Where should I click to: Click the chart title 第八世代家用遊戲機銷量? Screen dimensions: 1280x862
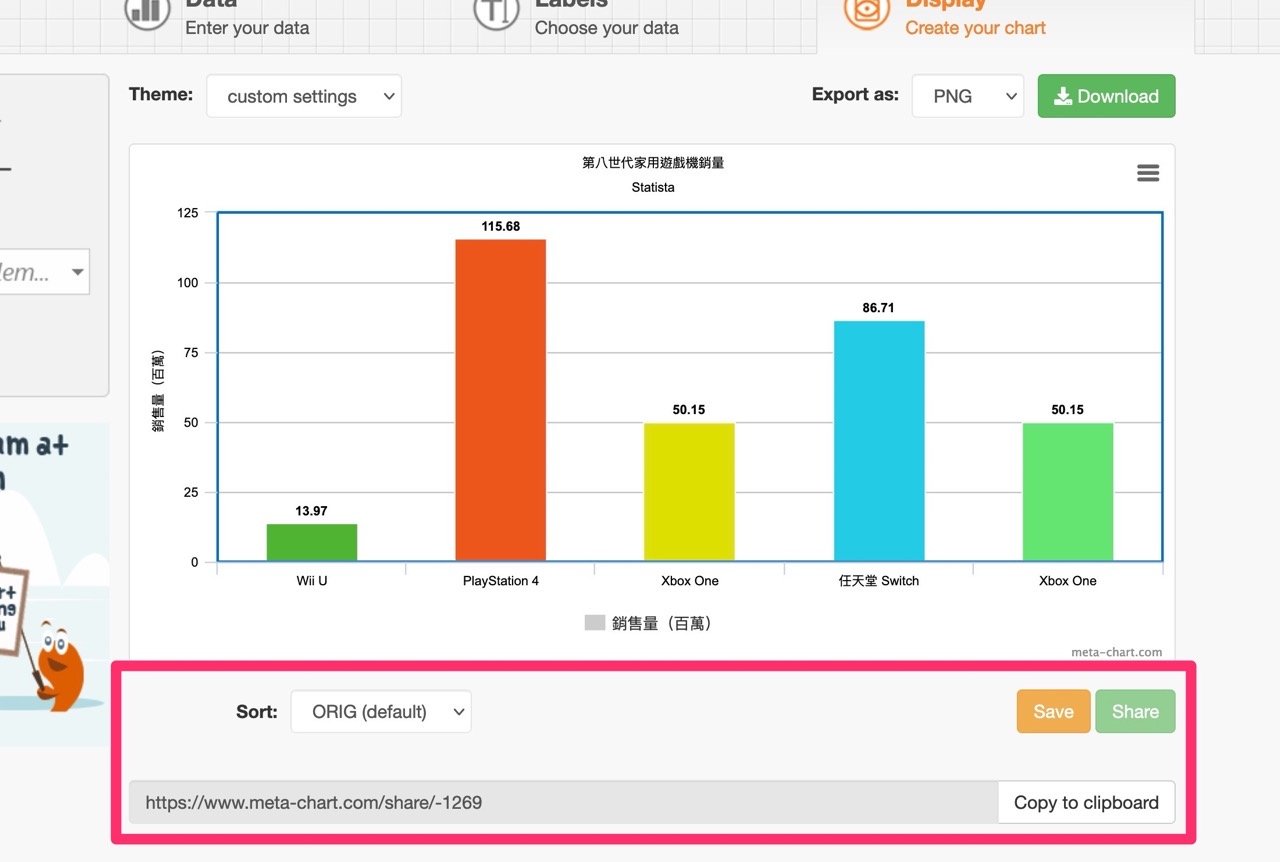tap(653, 163)
